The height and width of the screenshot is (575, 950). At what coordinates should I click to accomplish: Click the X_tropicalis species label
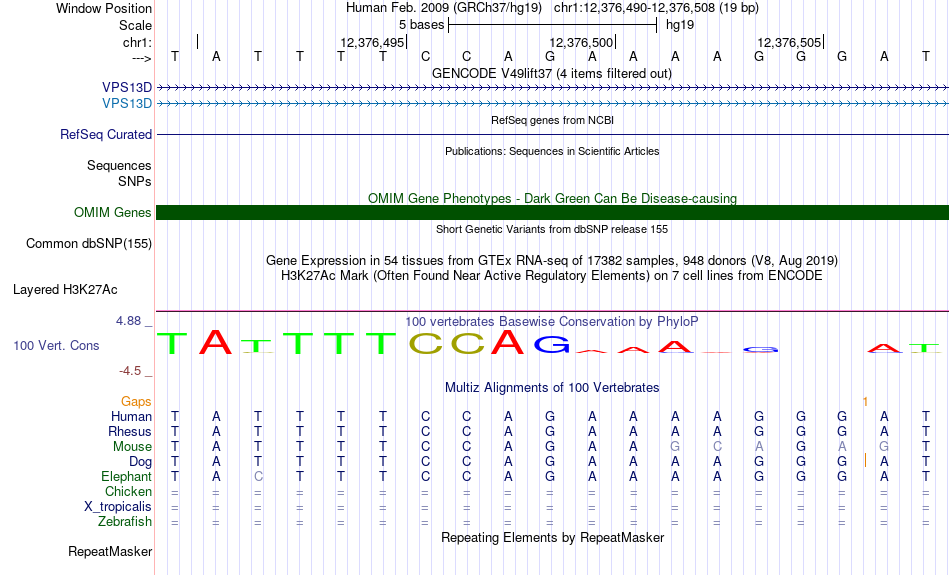(x=118, y=507)
